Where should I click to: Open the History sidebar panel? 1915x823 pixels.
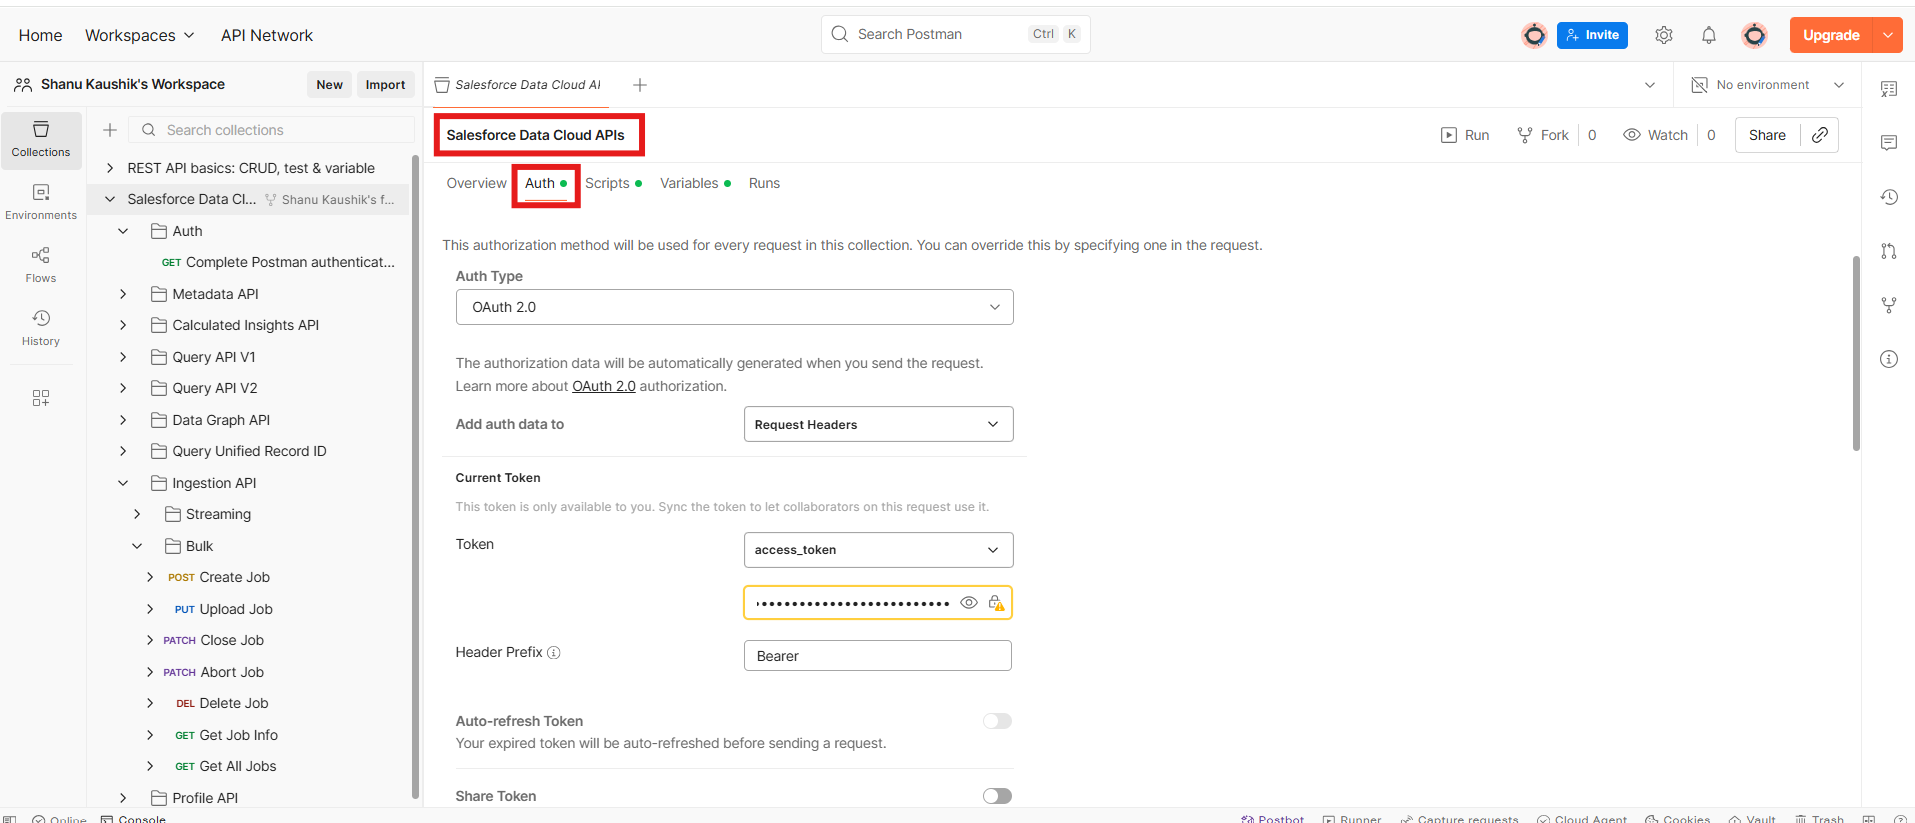pos(41,327)
